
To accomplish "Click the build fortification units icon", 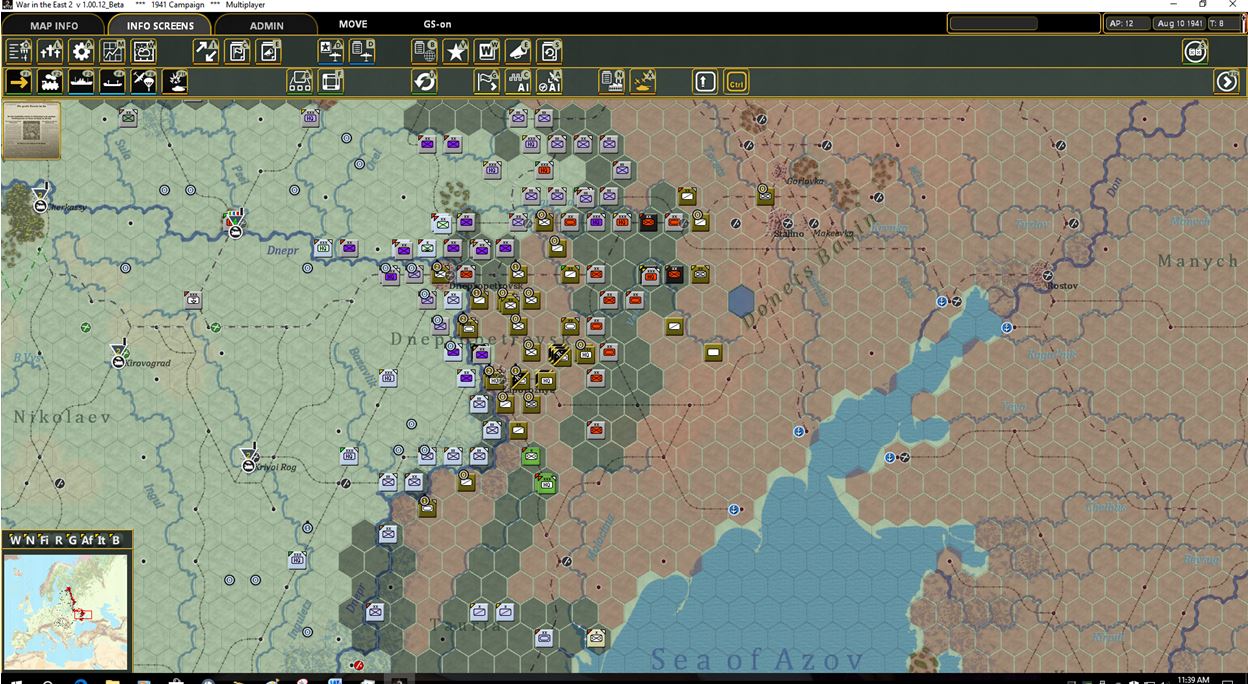I will pyautogui.click(x=300, y=81).
